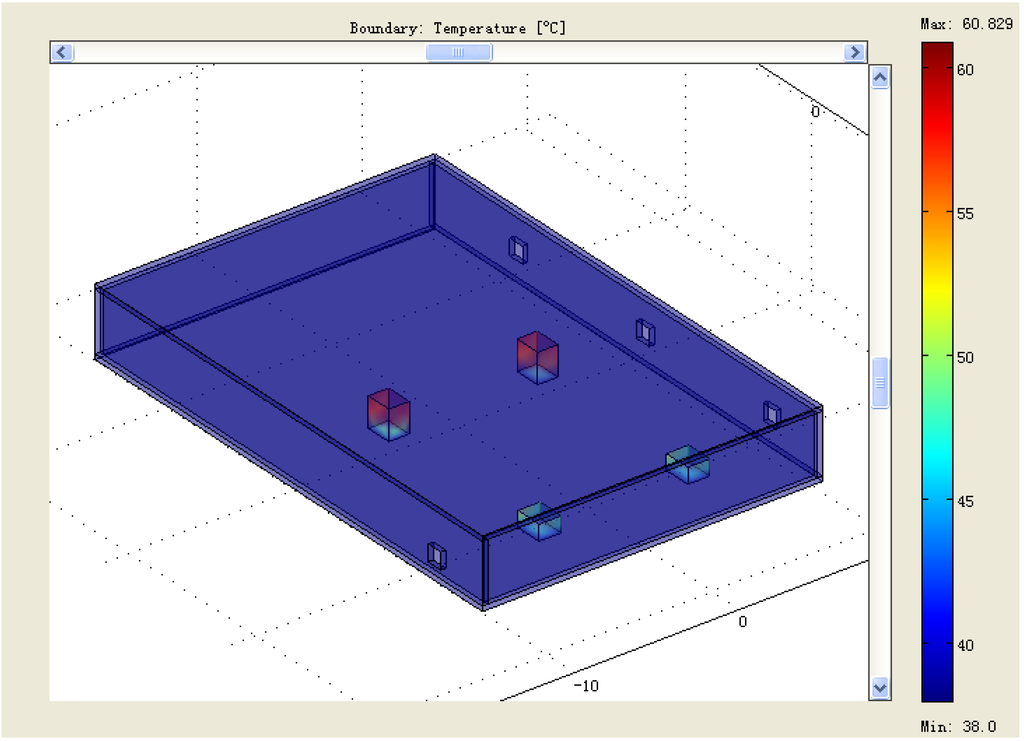
Task: Click the vertical scrollbar down arrow
Action: tap(880, 687)
